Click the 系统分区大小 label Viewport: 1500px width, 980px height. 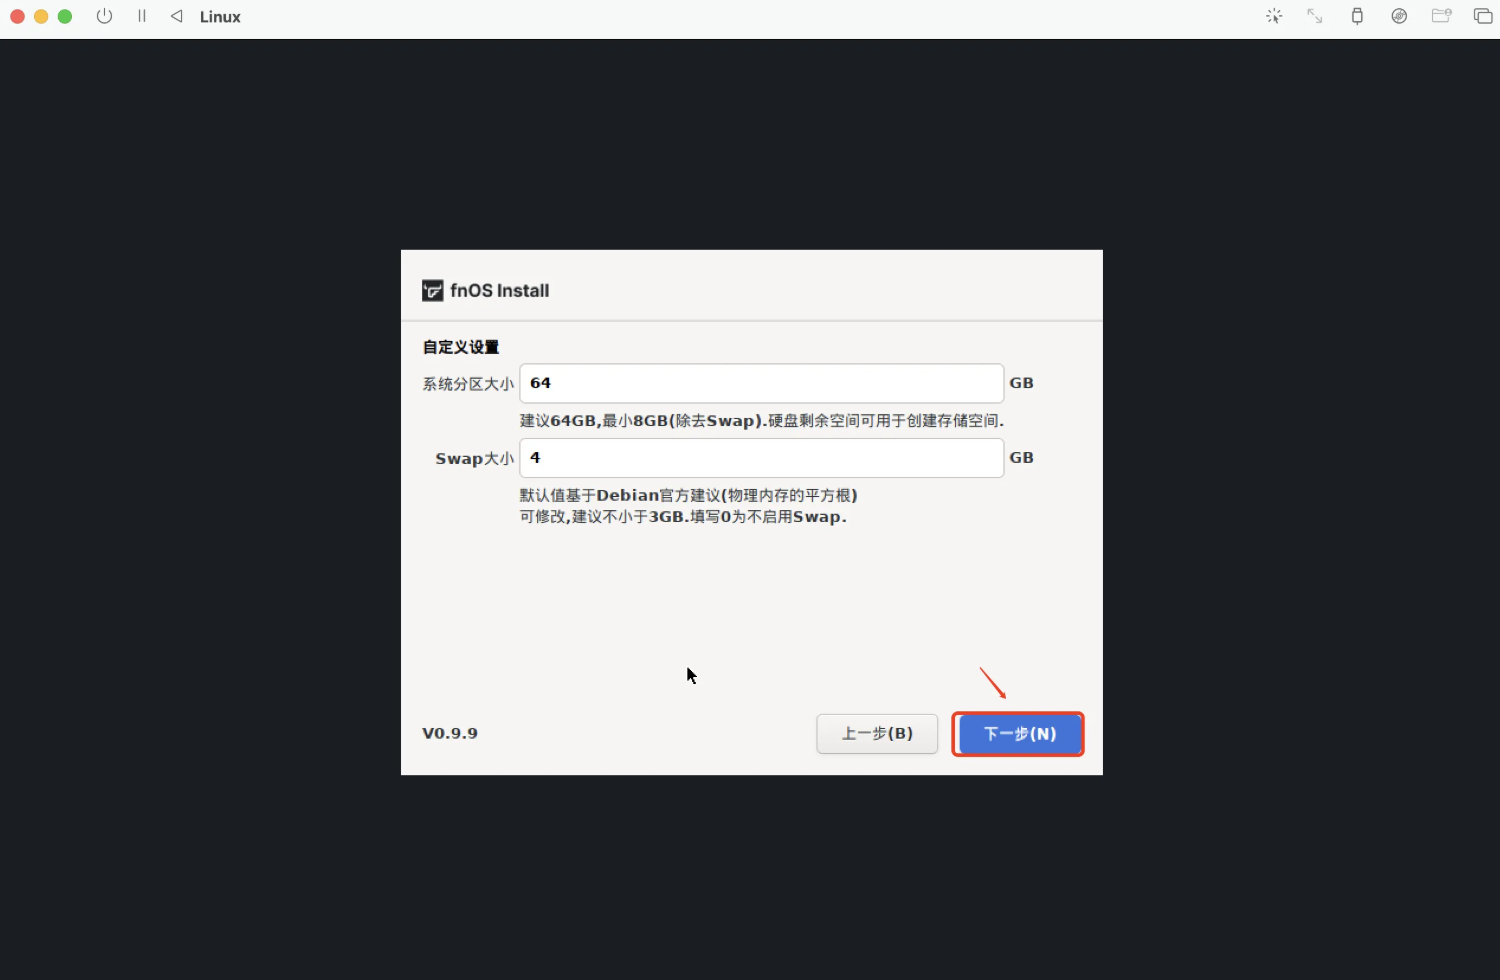[x=468, y=384]
